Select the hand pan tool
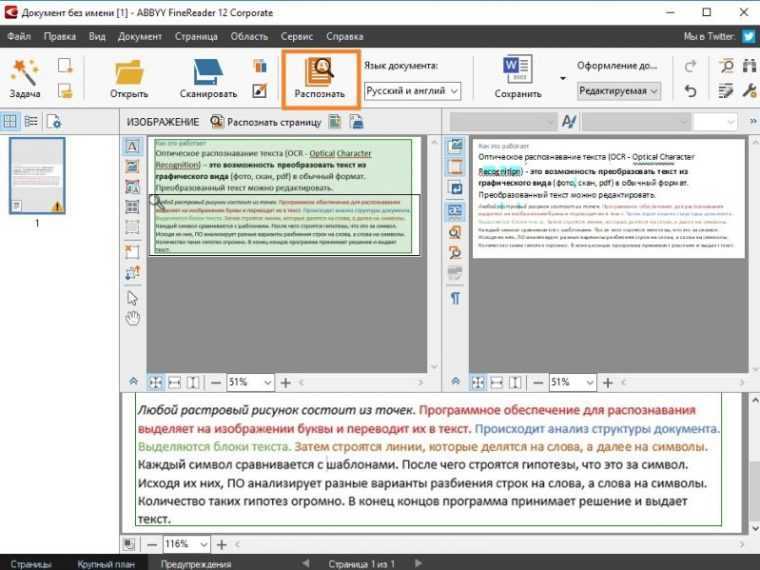Screen dimensions: 760x570 click(132, 318)
